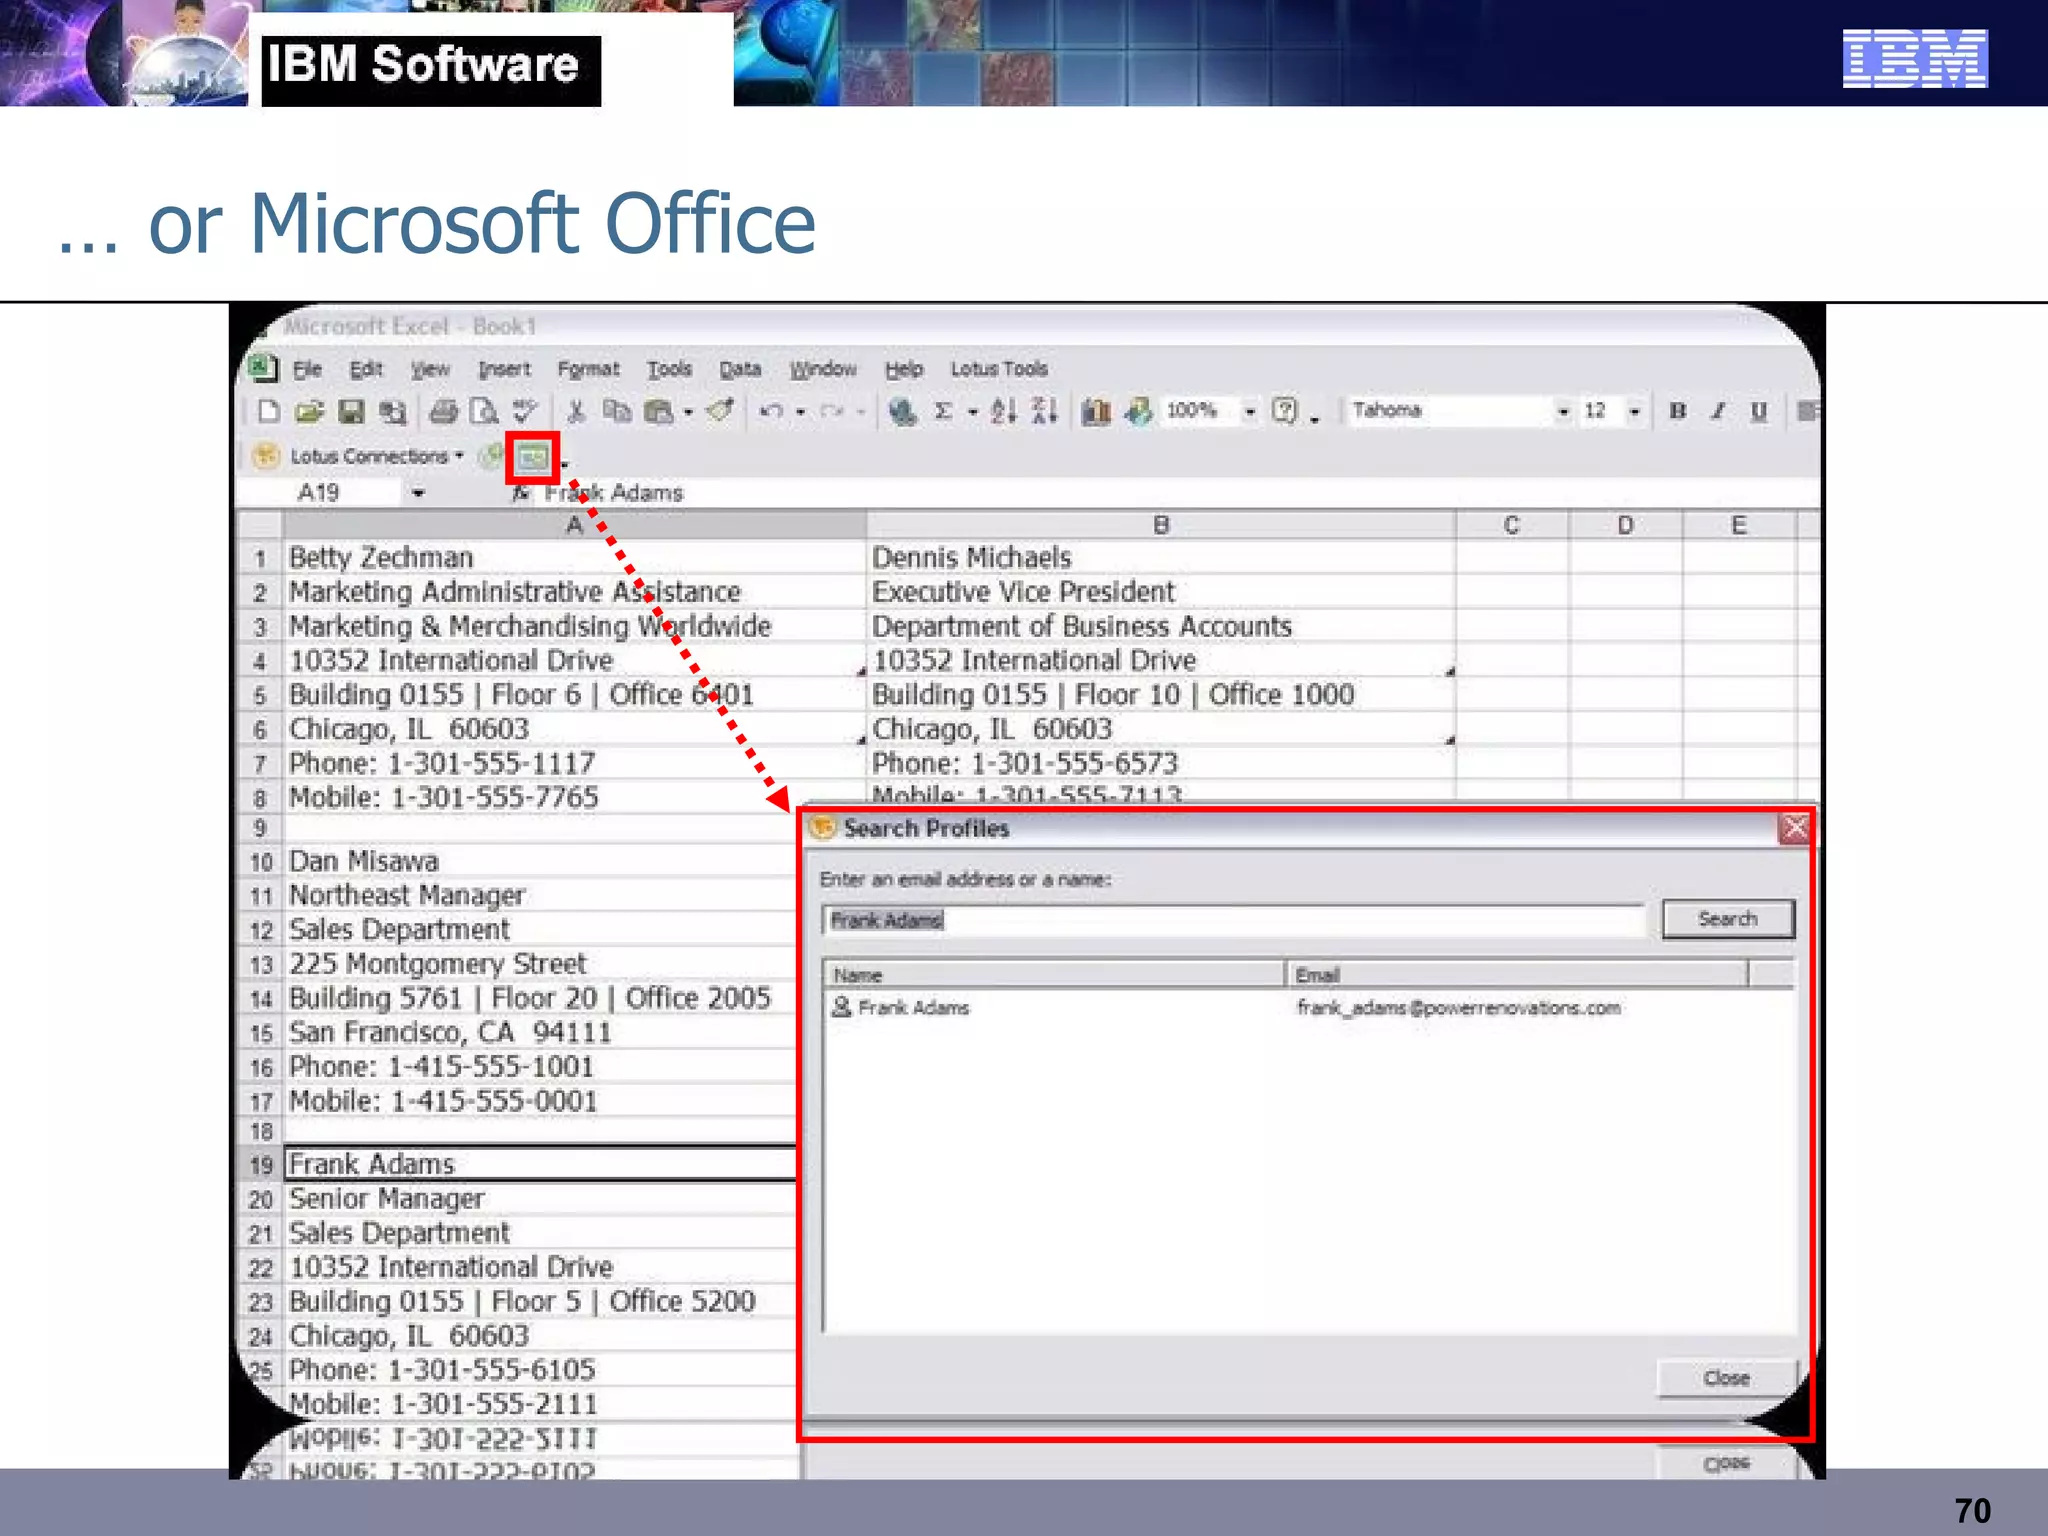Click the Open file icon

(309, 411)
